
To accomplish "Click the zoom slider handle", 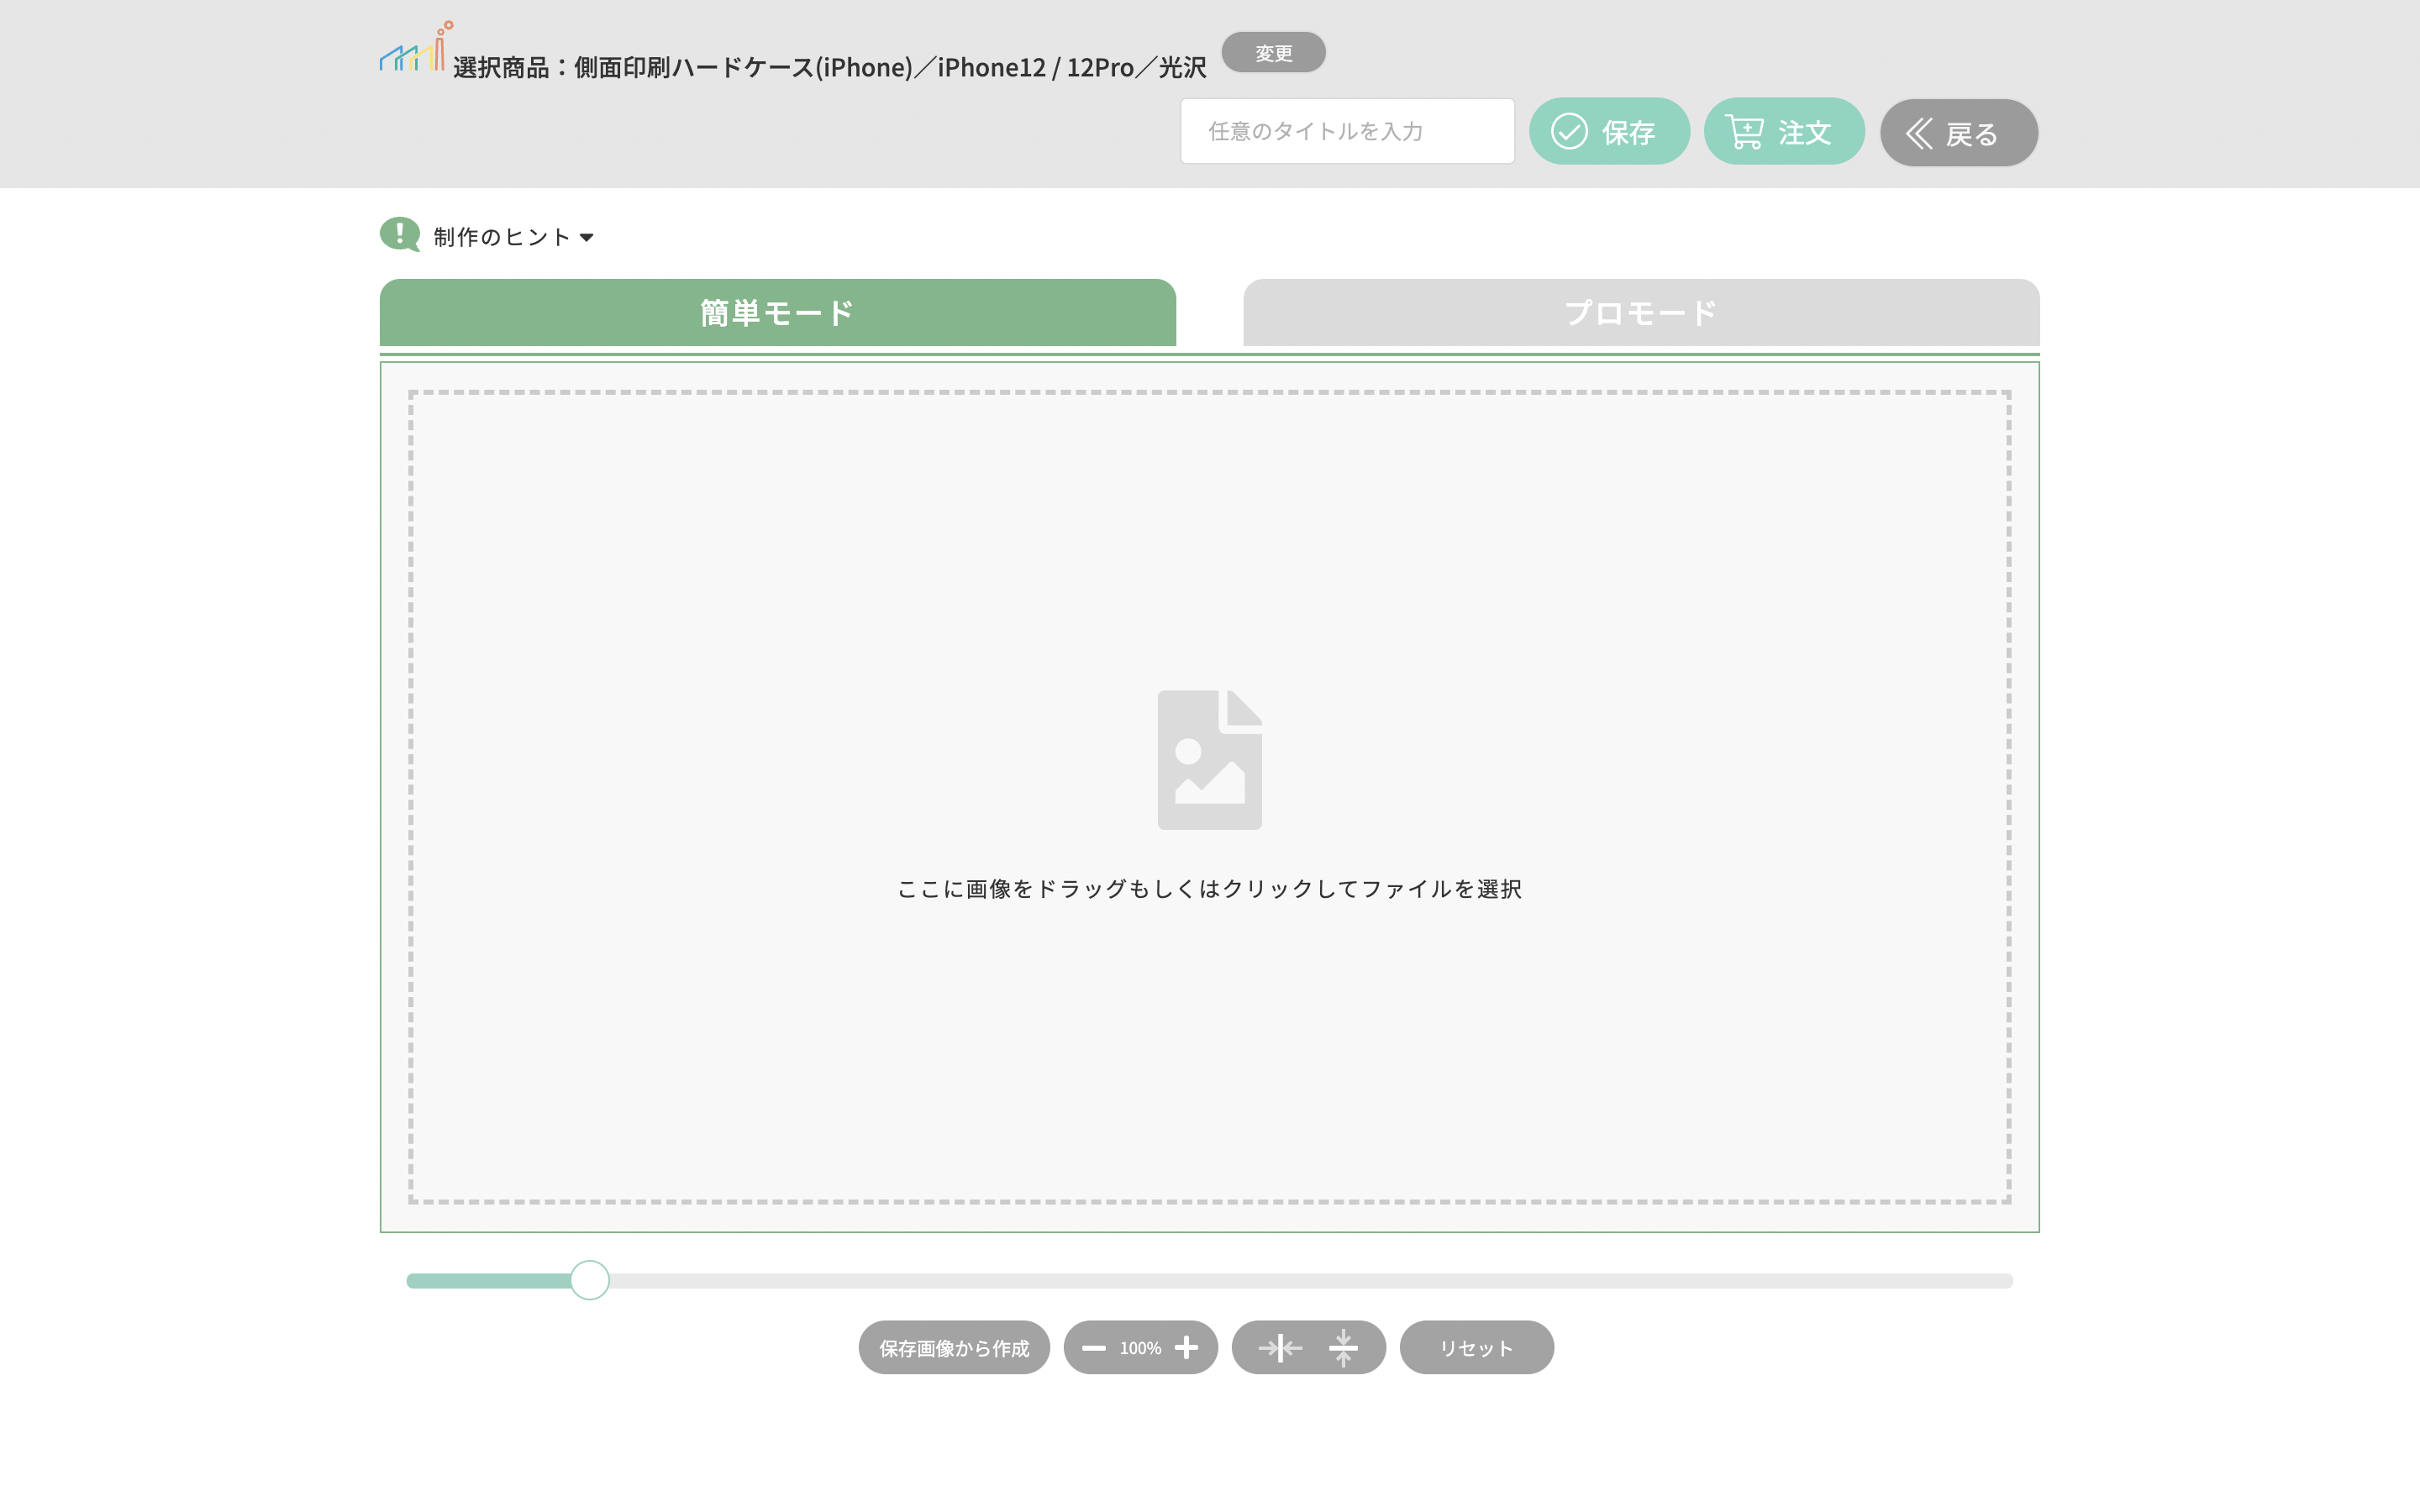I will coord(590,1280).
